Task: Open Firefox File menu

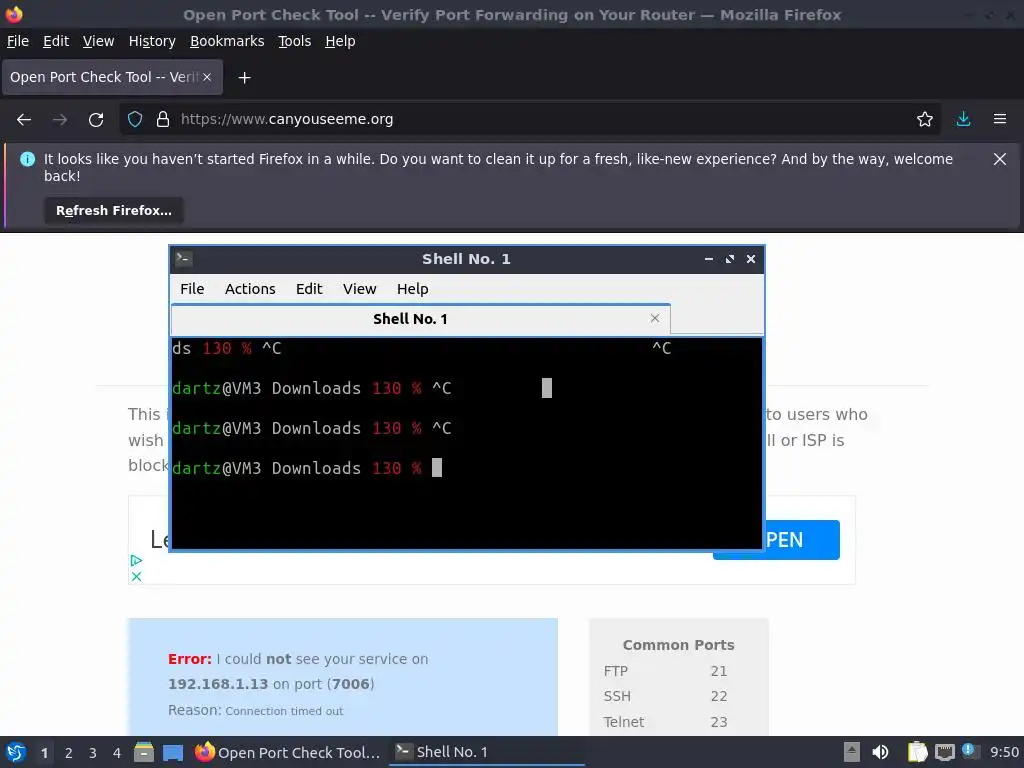Action: [x=18, y=41]
